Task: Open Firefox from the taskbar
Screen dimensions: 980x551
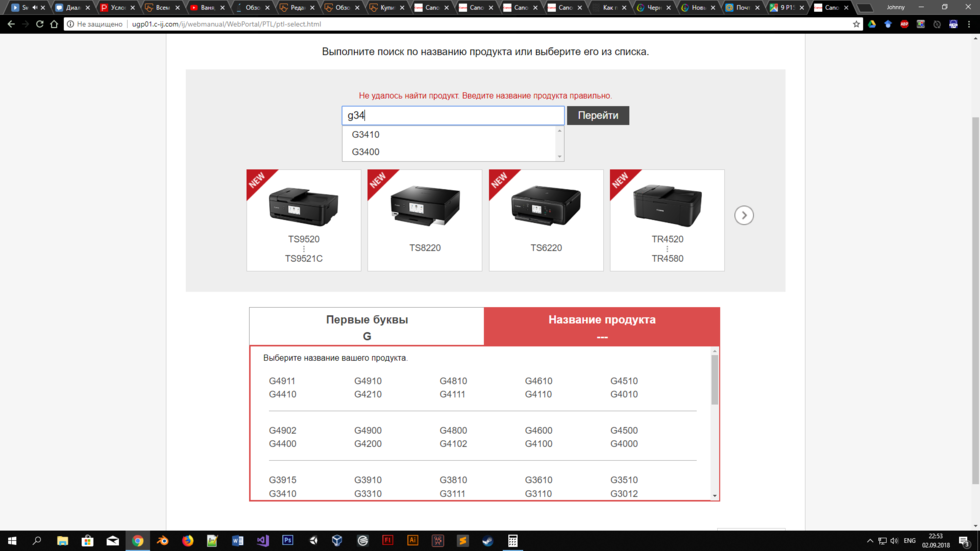Action: (x=187, y=541)
